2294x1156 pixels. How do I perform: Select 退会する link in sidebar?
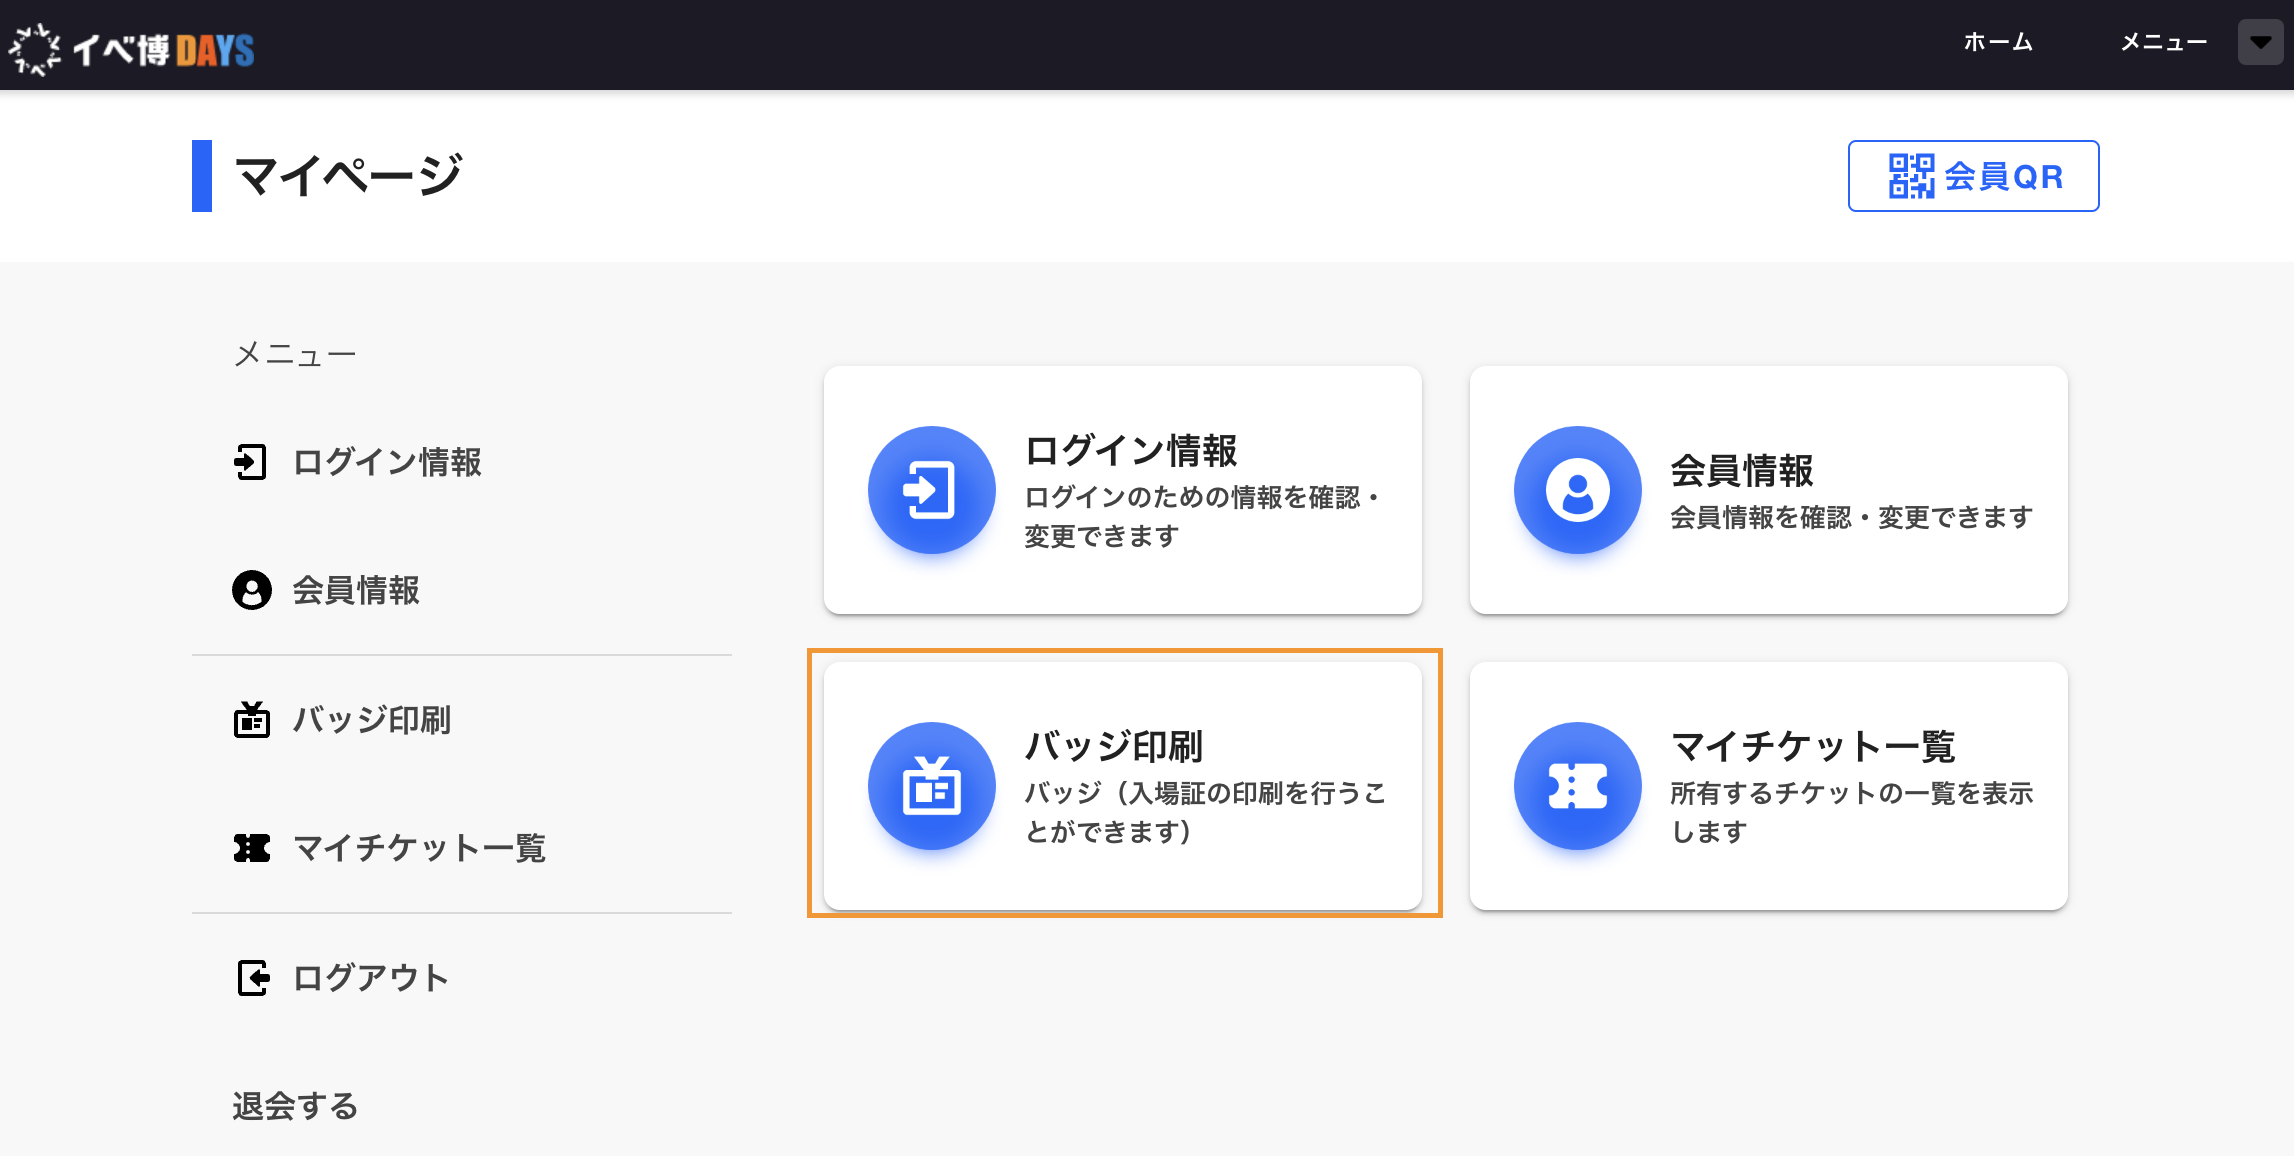pyautogui.click(x=295, y=1106)
